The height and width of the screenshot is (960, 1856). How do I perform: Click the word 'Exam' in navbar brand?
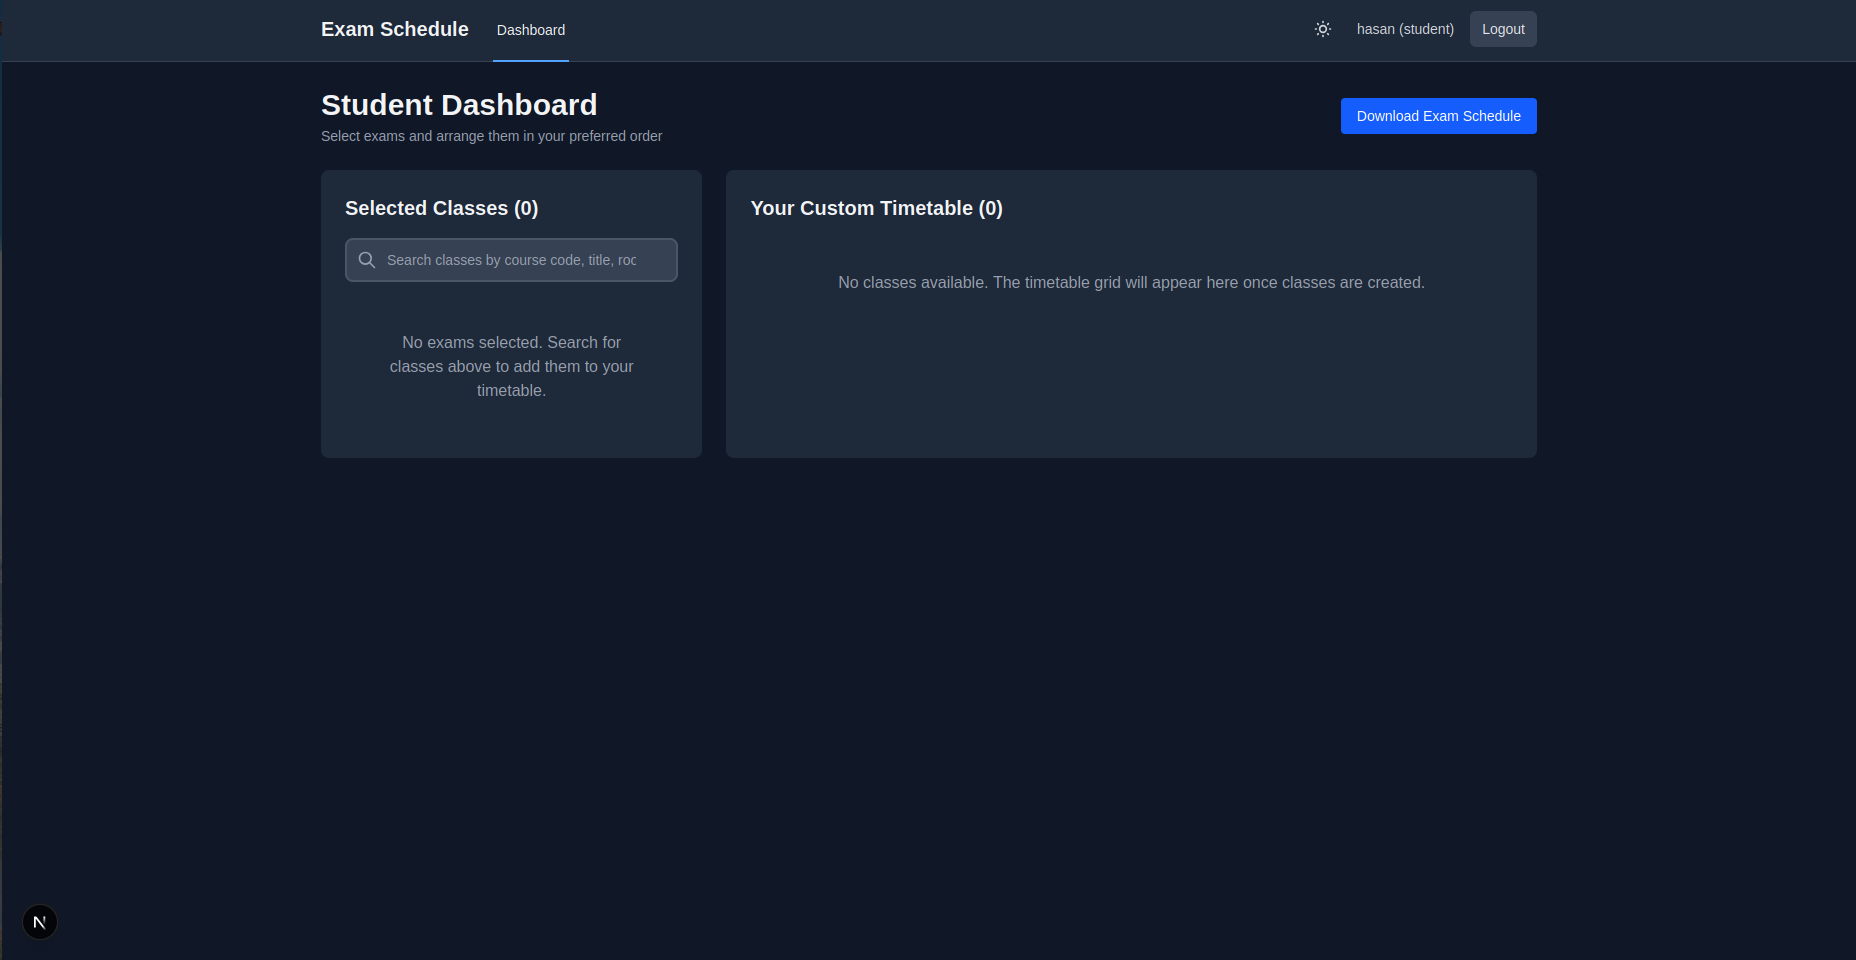pyautogui.click(x=347, y=29)
